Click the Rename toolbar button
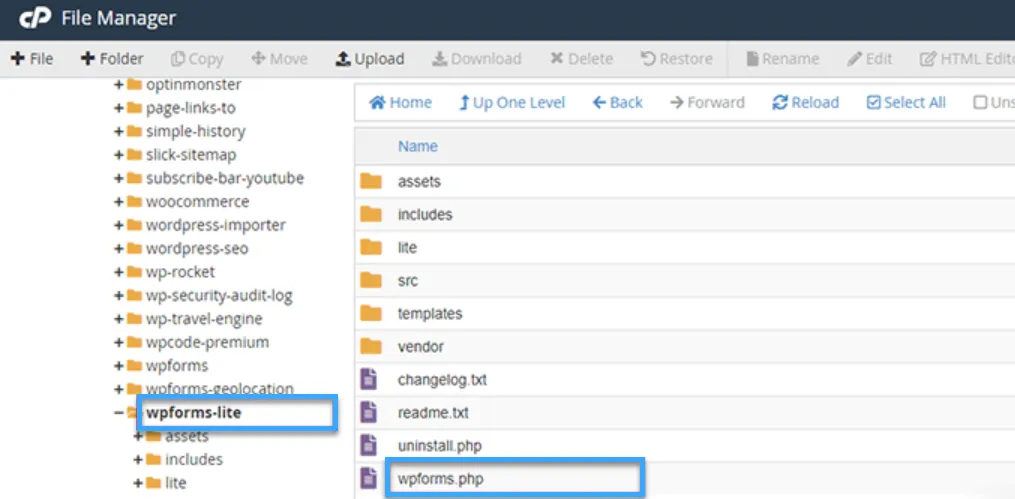 tap(783, 59)
